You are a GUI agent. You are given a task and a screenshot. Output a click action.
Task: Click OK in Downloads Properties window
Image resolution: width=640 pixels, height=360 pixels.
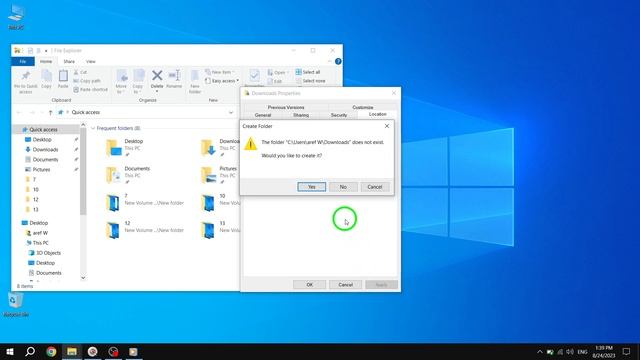coord(309,284)
